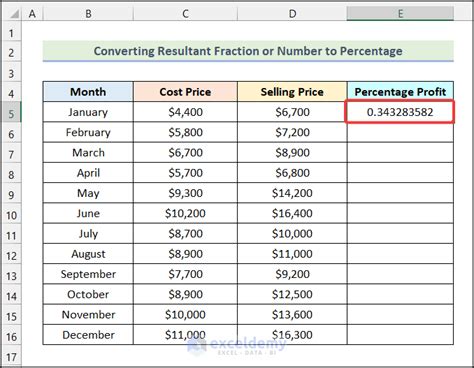Select empty Percentage Profit cell for December

[x=400, y=335]
